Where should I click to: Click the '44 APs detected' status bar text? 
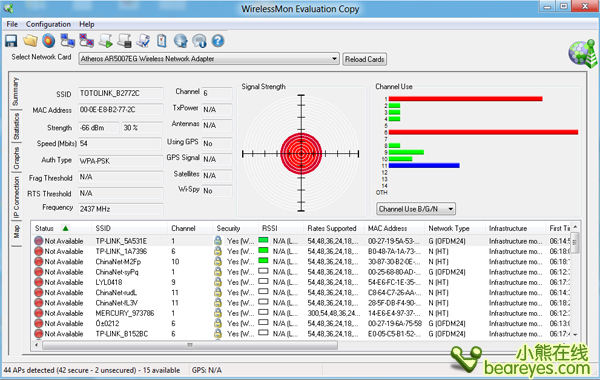[91, 370]
